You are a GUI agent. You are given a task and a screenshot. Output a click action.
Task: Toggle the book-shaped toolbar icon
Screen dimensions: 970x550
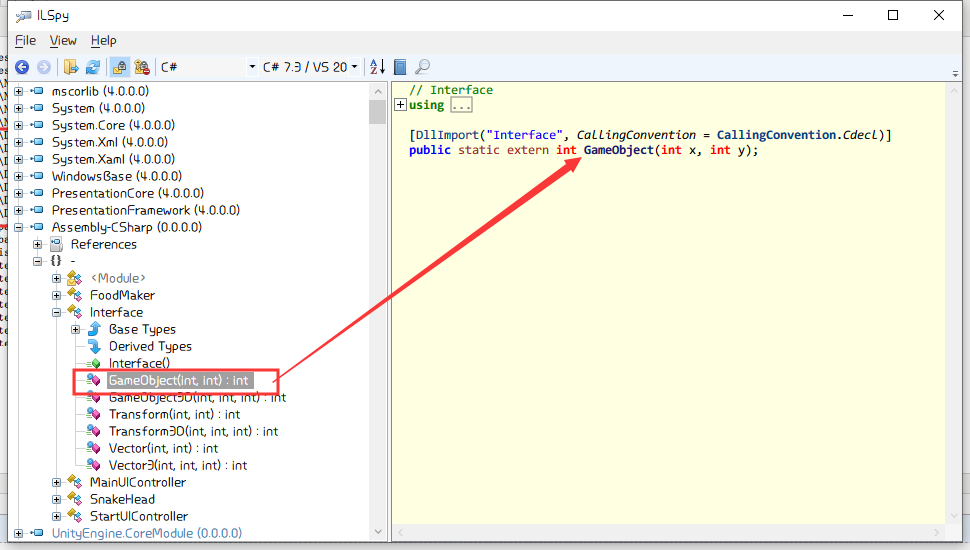(400, 67)
